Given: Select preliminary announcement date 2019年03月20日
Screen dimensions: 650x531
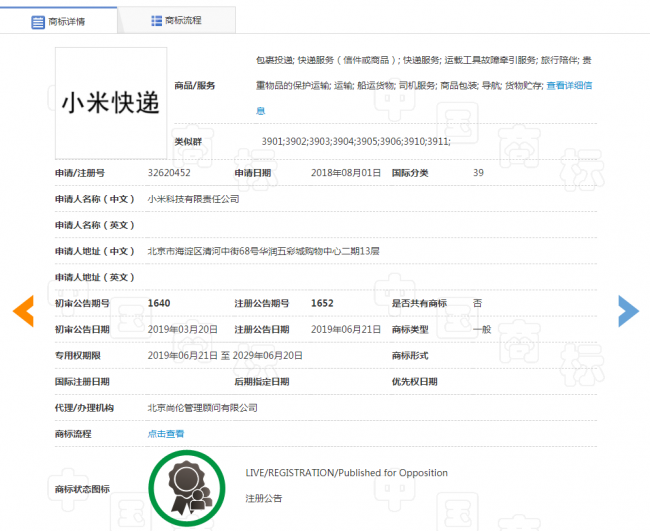Looking at the screenshot, I should click(x=183, y=330).
